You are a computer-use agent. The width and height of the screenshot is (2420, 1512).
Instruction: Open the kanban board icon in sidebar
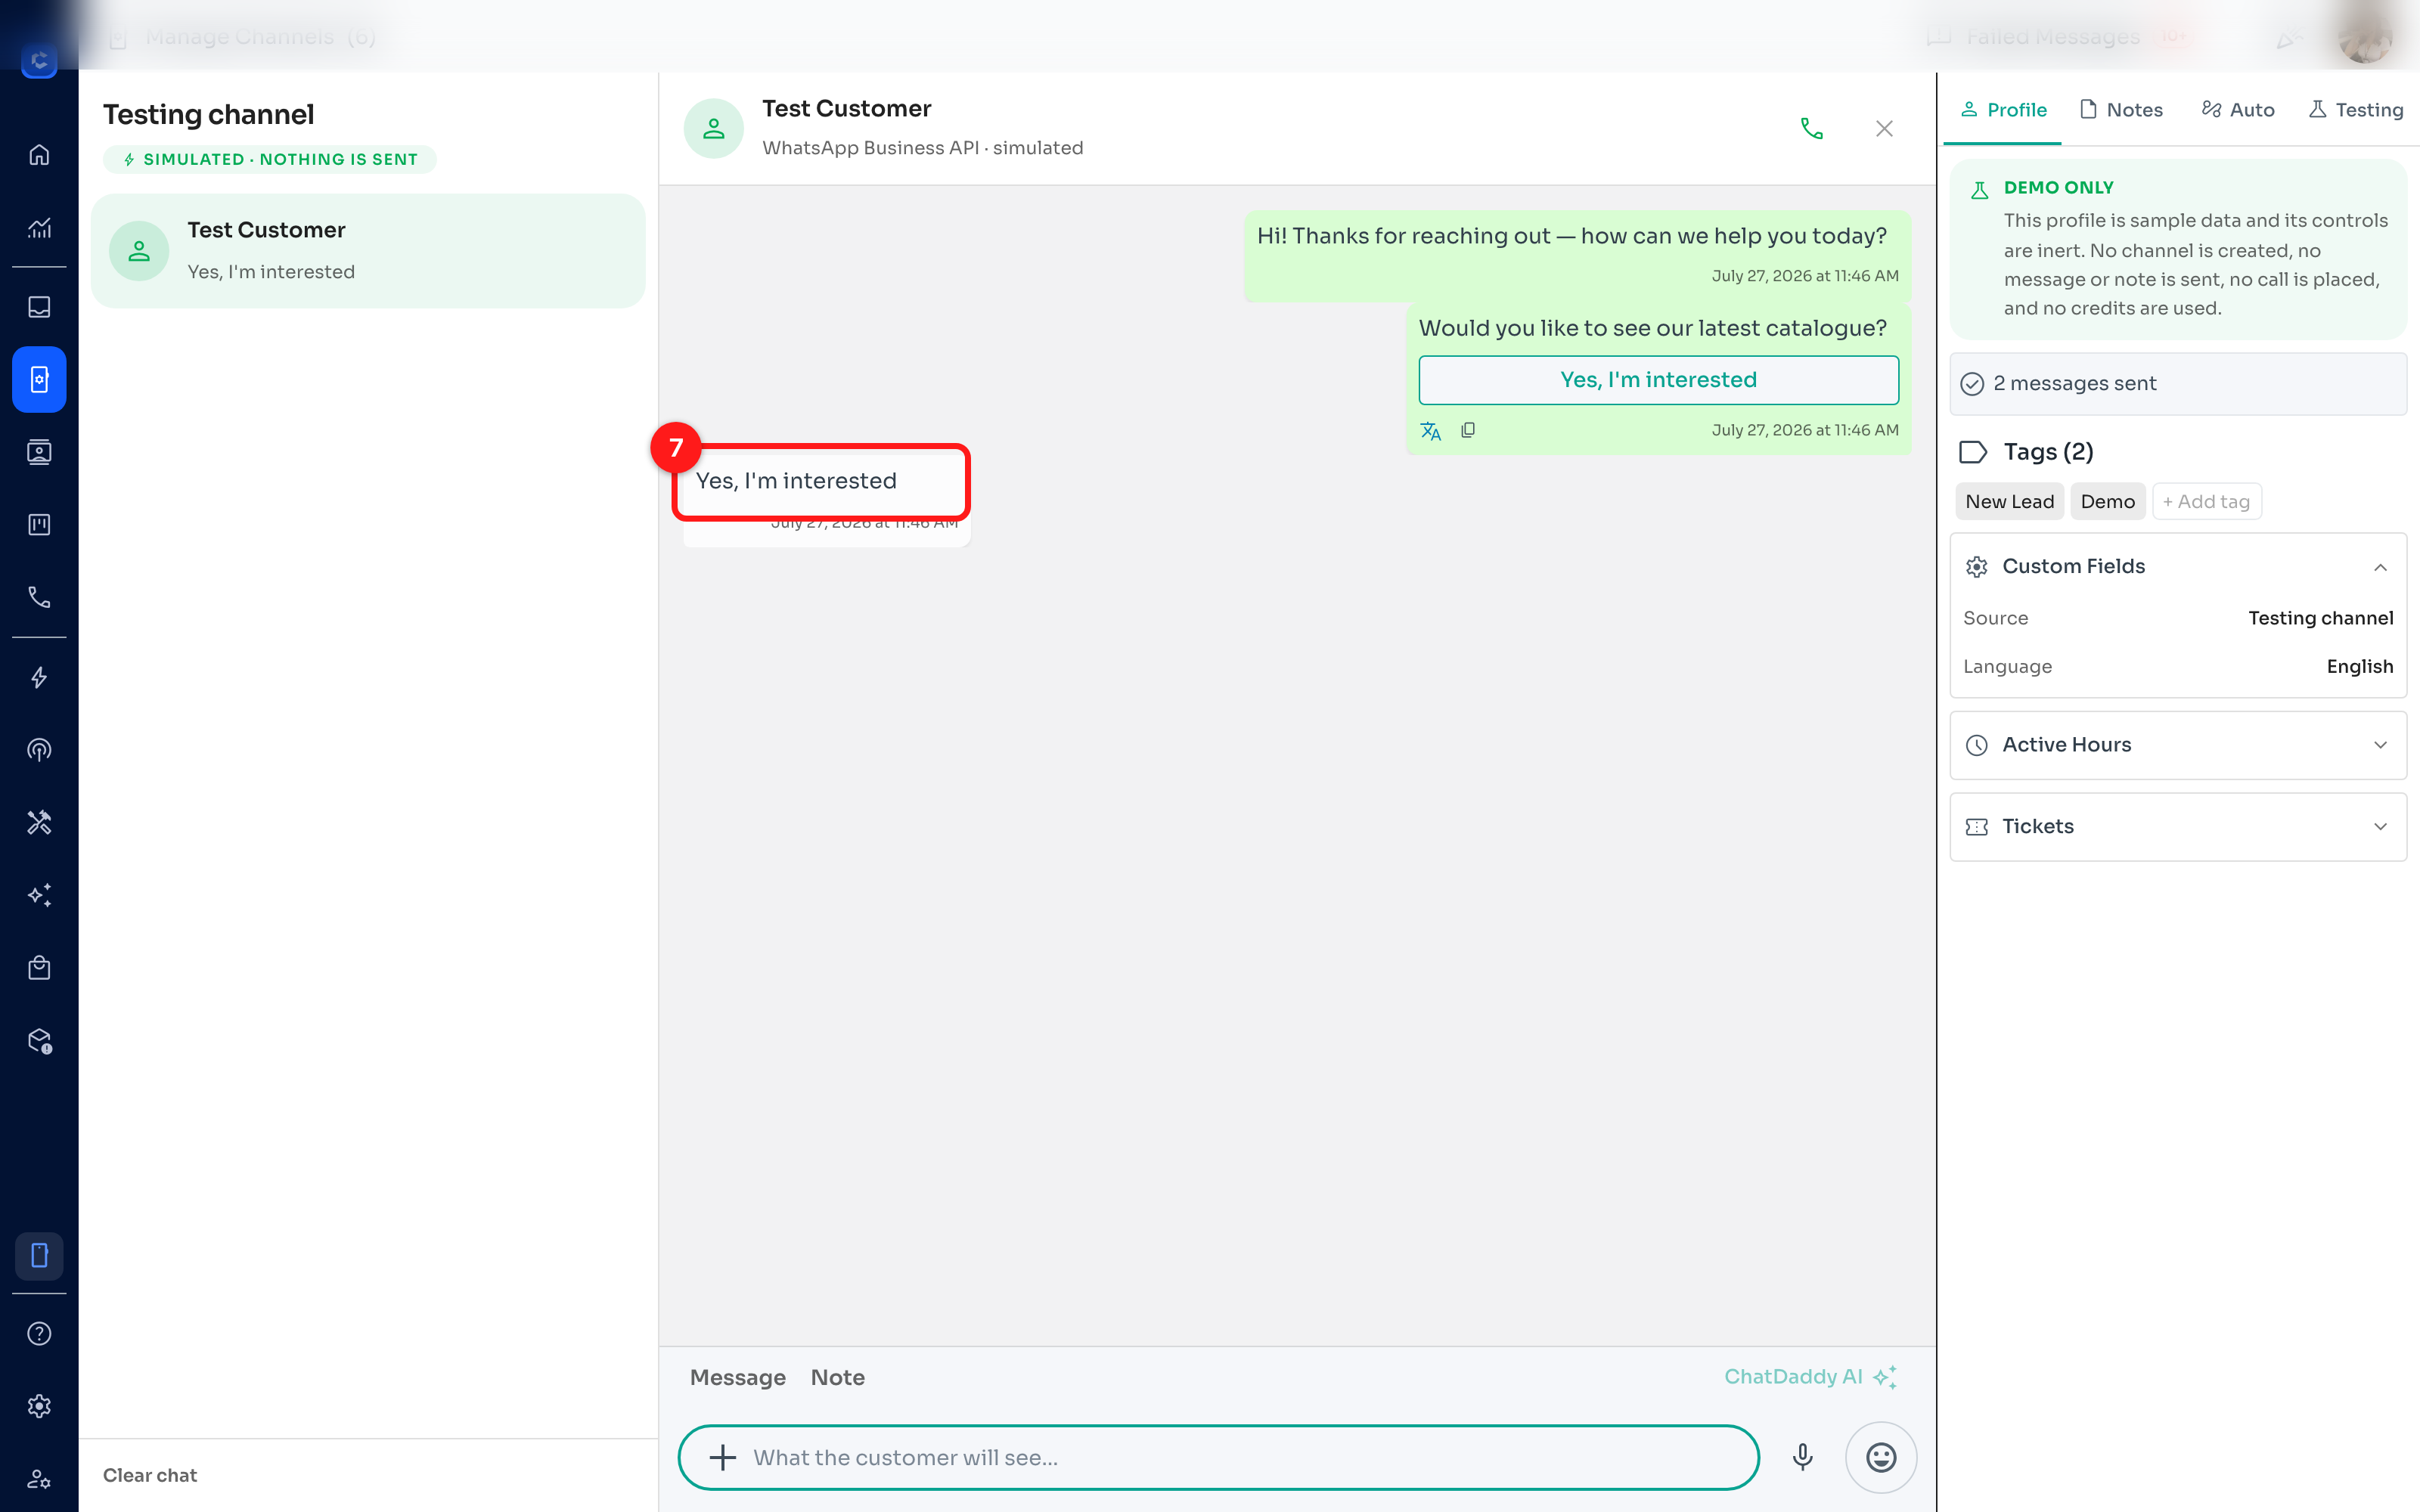(x=39, y=525)
